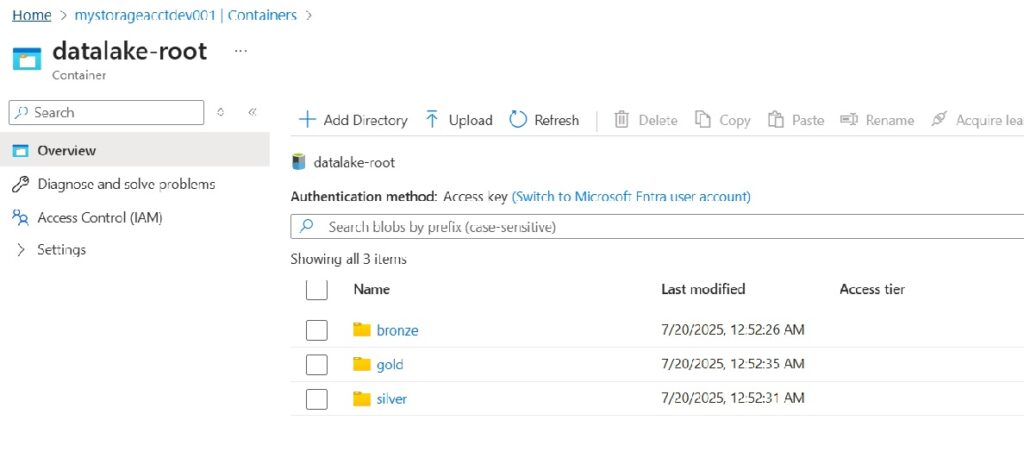Focus the Search blobs by prefix field
The width and height of the screenshot is (1024, 458).
point(657,227)
